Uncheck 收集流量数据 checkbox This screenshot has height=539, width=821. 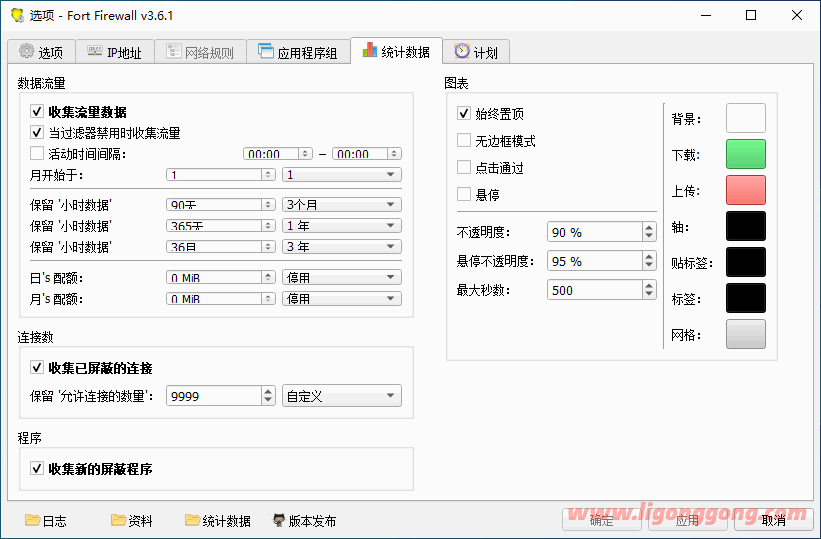point(37,112)
